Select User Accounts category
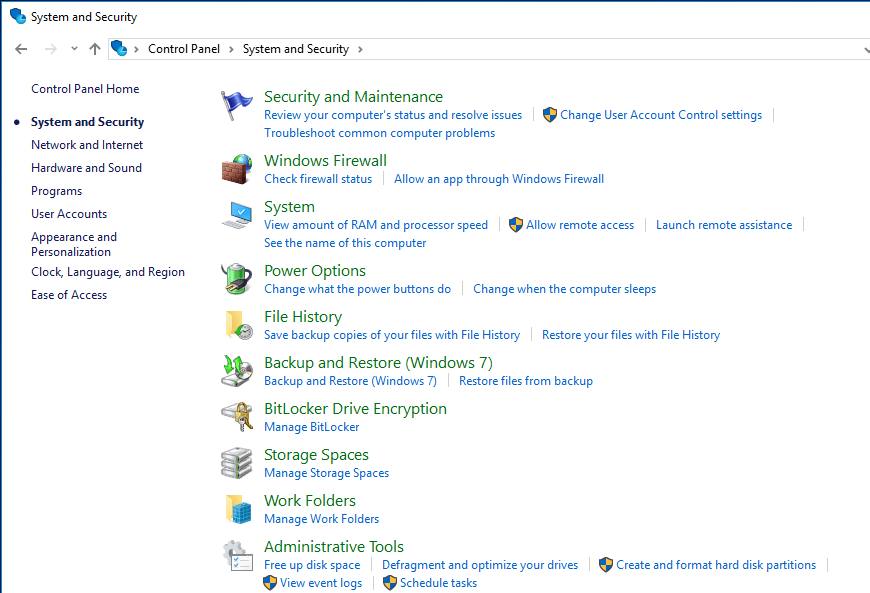 point(69,214)
